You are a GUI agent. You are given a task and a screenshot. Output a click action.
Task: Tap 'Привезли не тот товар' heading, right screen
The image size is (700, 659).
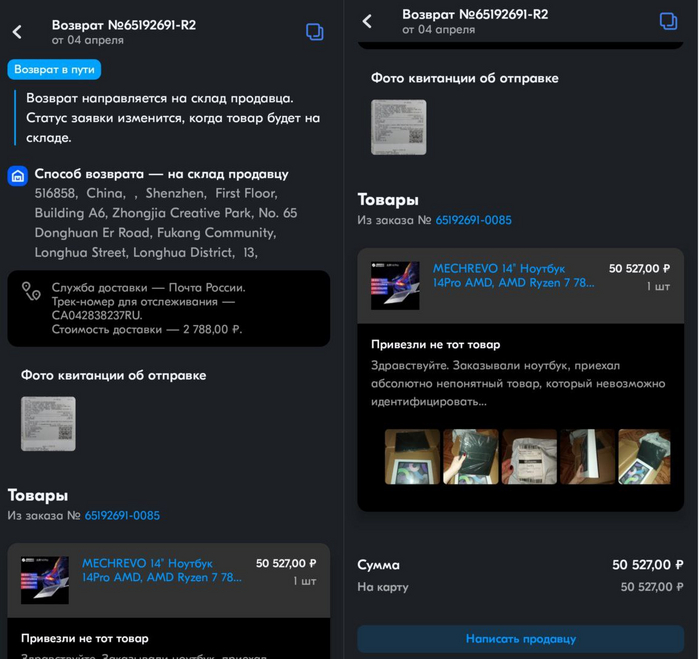click(x=436, y=345)
